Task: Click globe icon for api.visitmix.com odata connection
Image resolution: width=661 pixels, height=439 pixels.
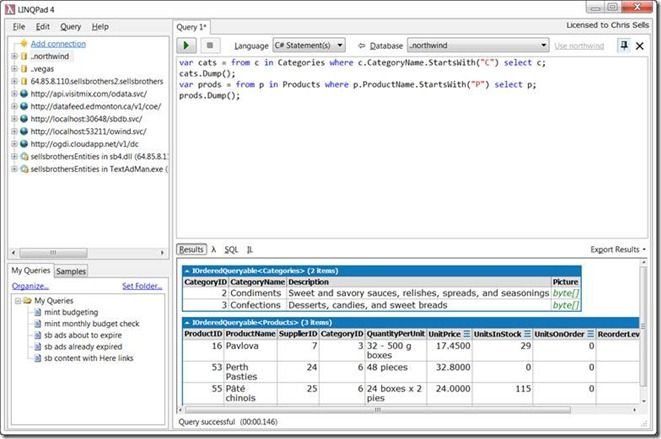Action: pos(24,94)
